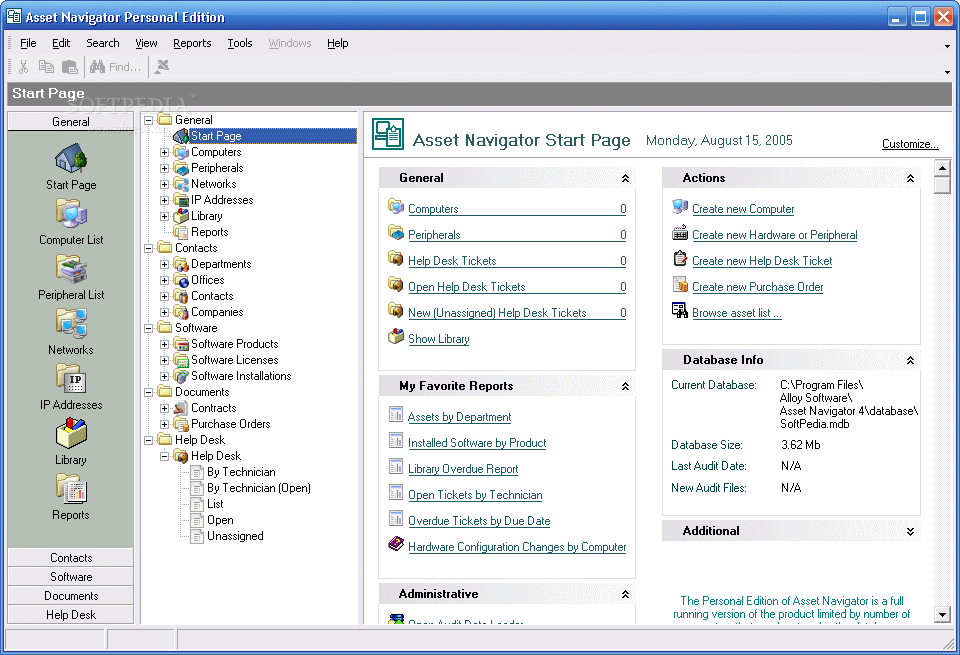This screenshot has height=655, width=960.
Task: Click the Show Library box icon
Action: (x=396, y=337)
